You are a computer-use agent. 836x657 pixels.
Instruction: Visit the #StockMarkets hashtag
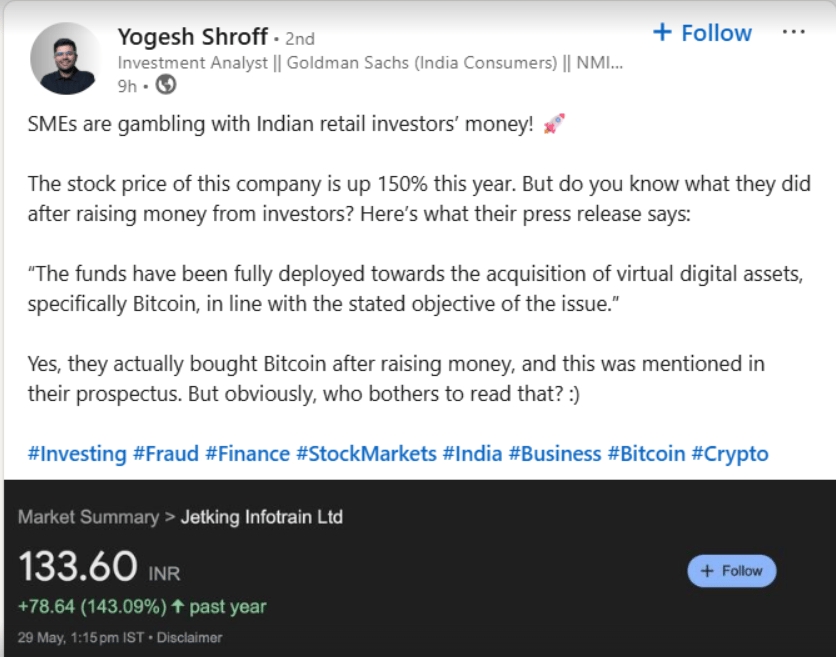[x=366, y=454]
